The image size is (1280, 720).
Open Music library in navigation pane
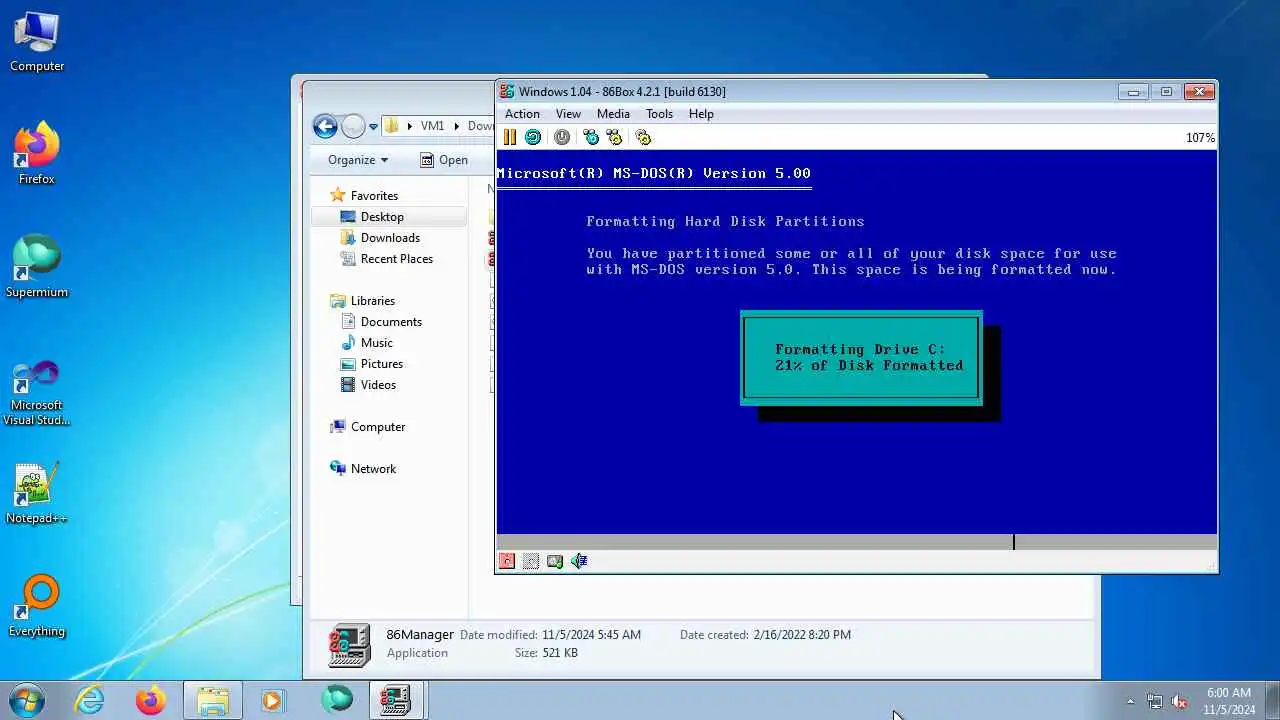point(377,343)
